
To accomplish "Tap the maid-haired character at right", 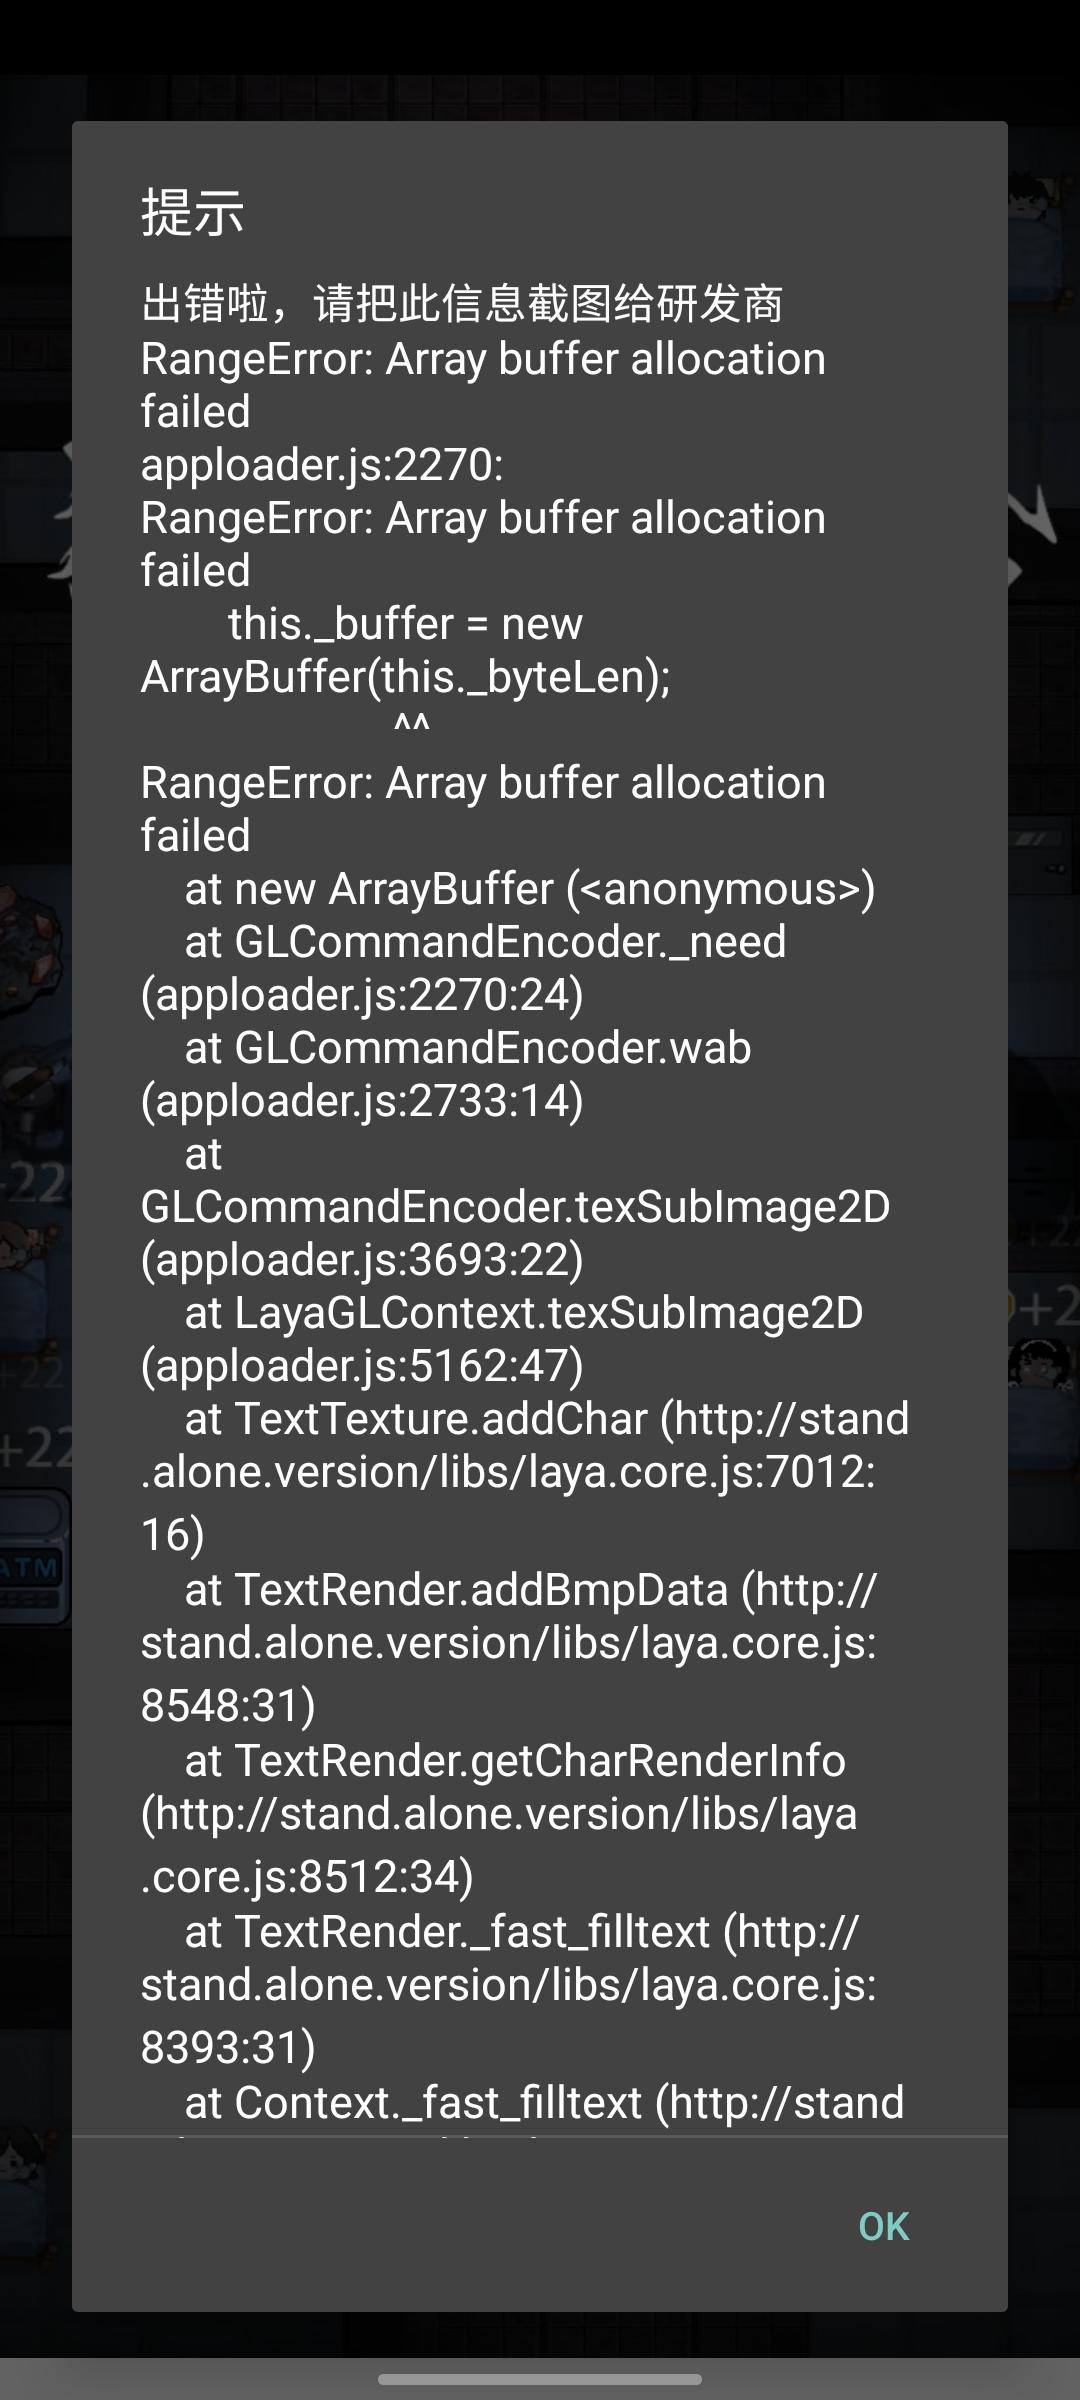I will tap(1040, 1365).
